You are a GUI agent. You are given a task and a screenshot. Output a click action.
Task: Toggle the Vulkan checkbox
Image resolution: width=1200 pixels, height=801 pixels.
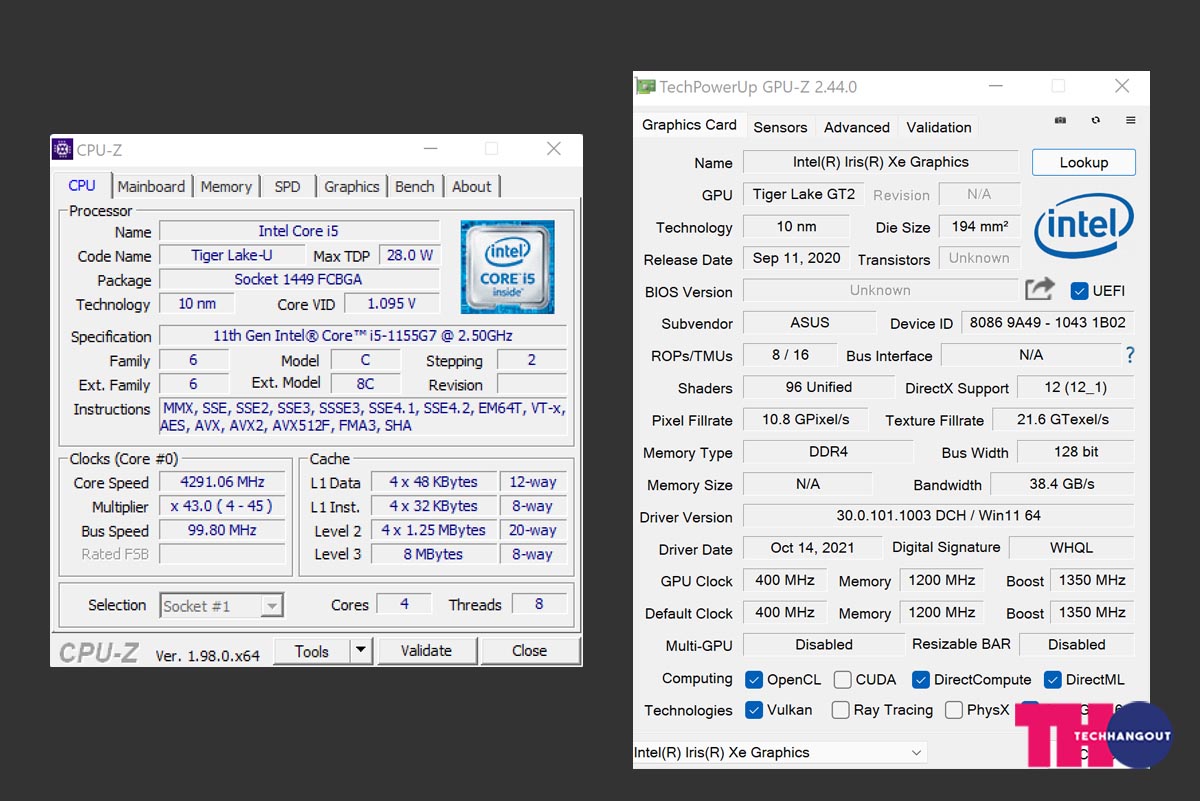[754, 711]
